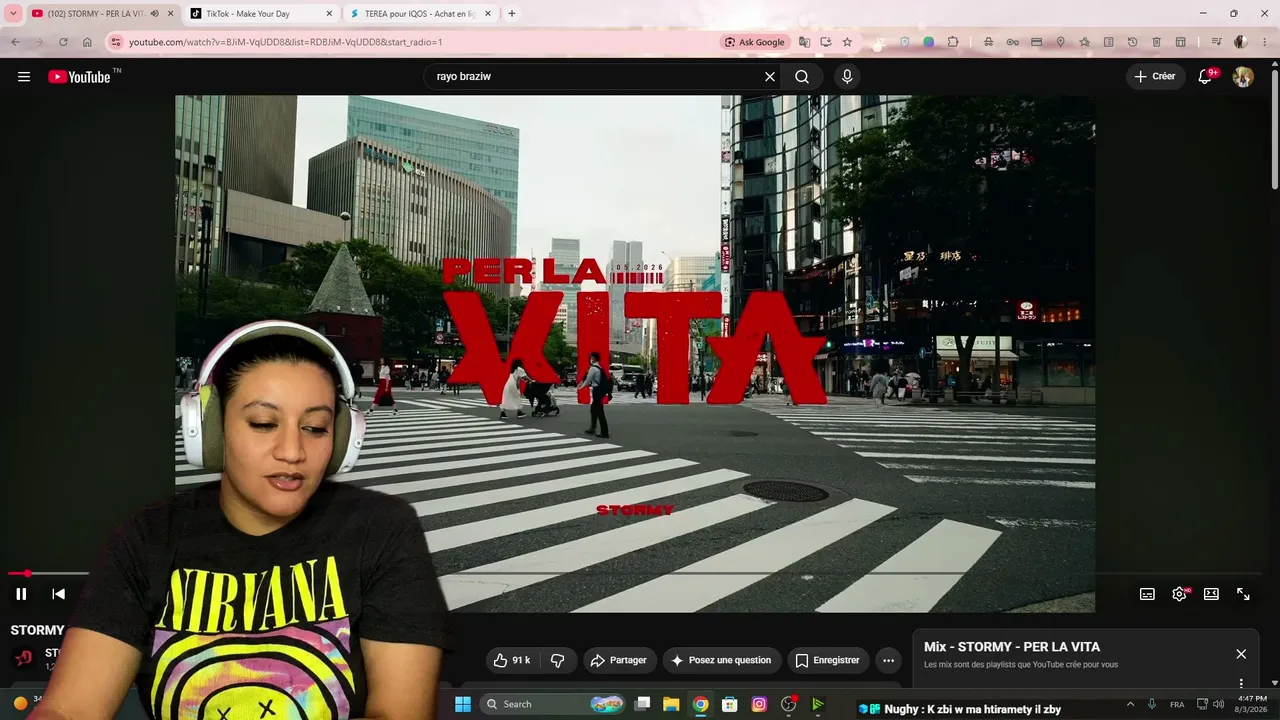This screenshot has height=720, width=1280.
Task: Bookmark this page with the star
Action: 847,42
